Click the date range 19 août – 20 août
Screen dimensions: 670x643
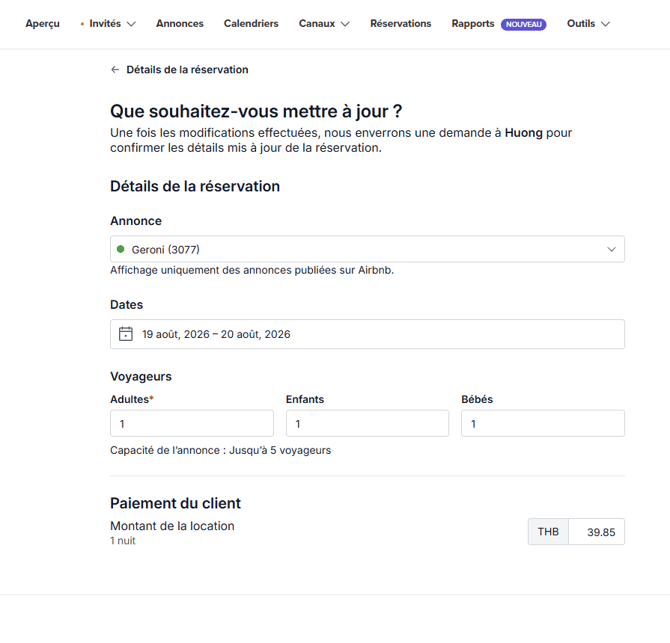pyautogui.click(x=216, y=334)
